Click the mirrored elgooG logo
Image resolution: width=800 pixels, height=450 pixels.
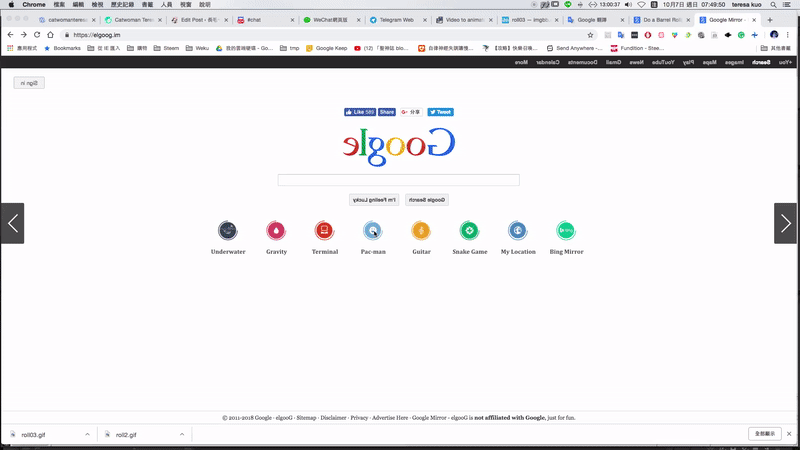pos(398,146)
